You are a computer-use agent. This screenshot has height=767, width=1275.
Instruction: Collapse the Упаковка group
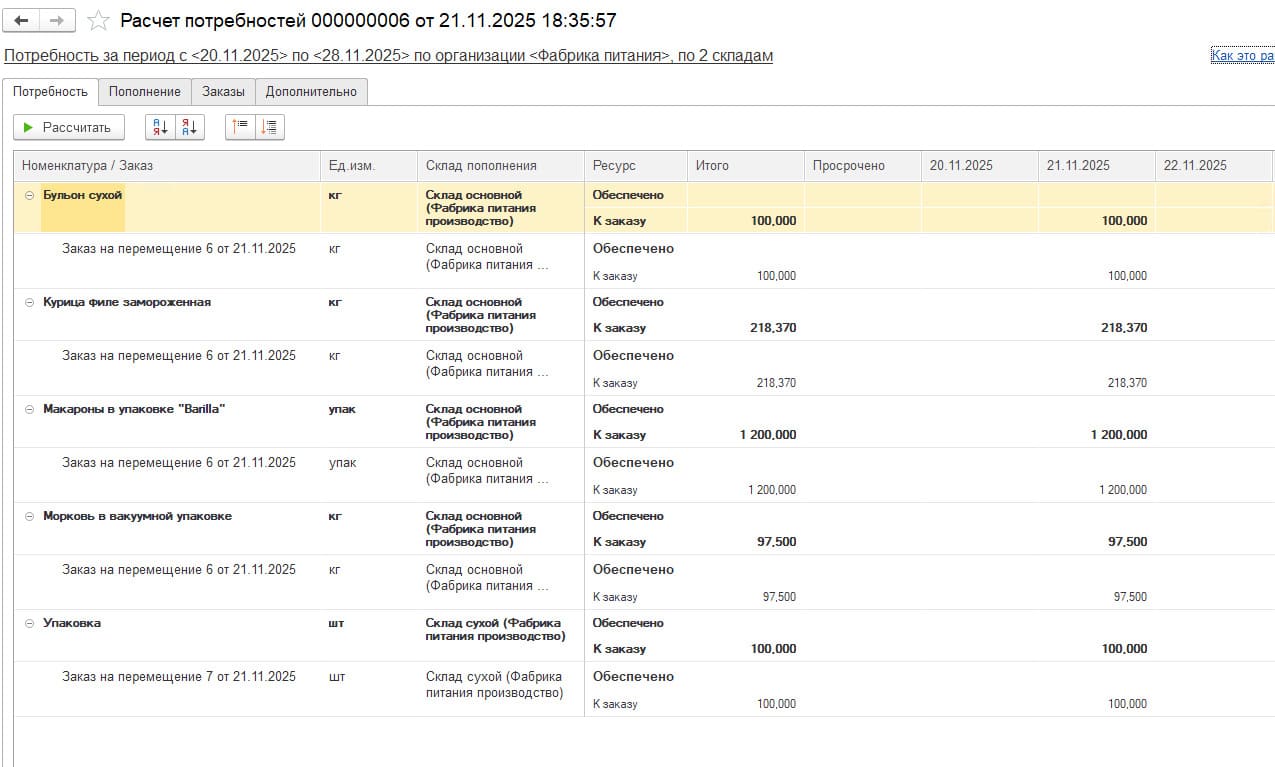[29, 623]
